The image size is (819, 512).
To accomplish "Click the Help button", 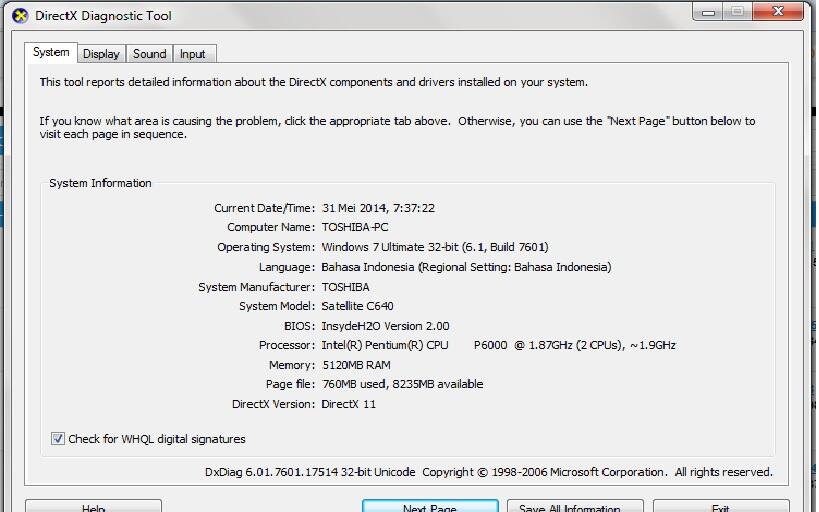I will pyautogui.click(x=93, y=506).
